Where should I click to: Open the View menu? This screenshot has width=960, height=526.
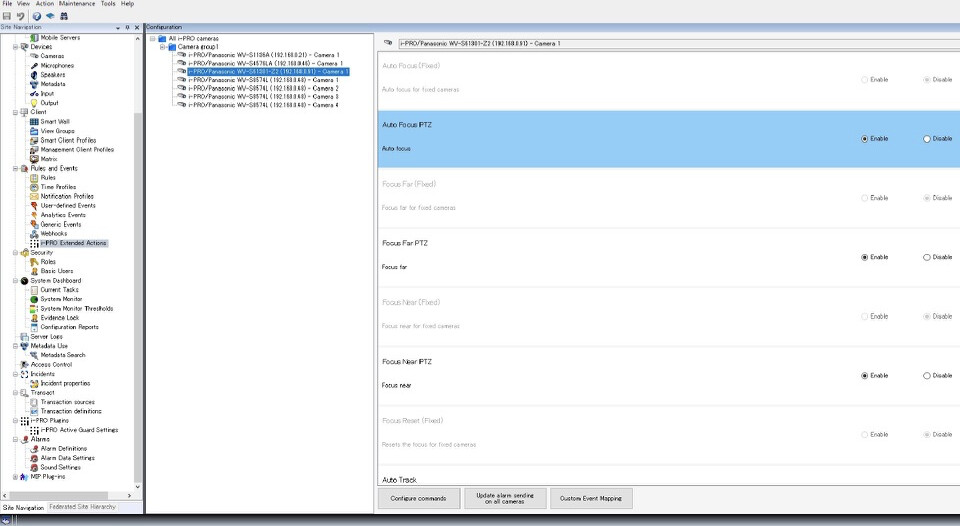(x=23, y=4)
